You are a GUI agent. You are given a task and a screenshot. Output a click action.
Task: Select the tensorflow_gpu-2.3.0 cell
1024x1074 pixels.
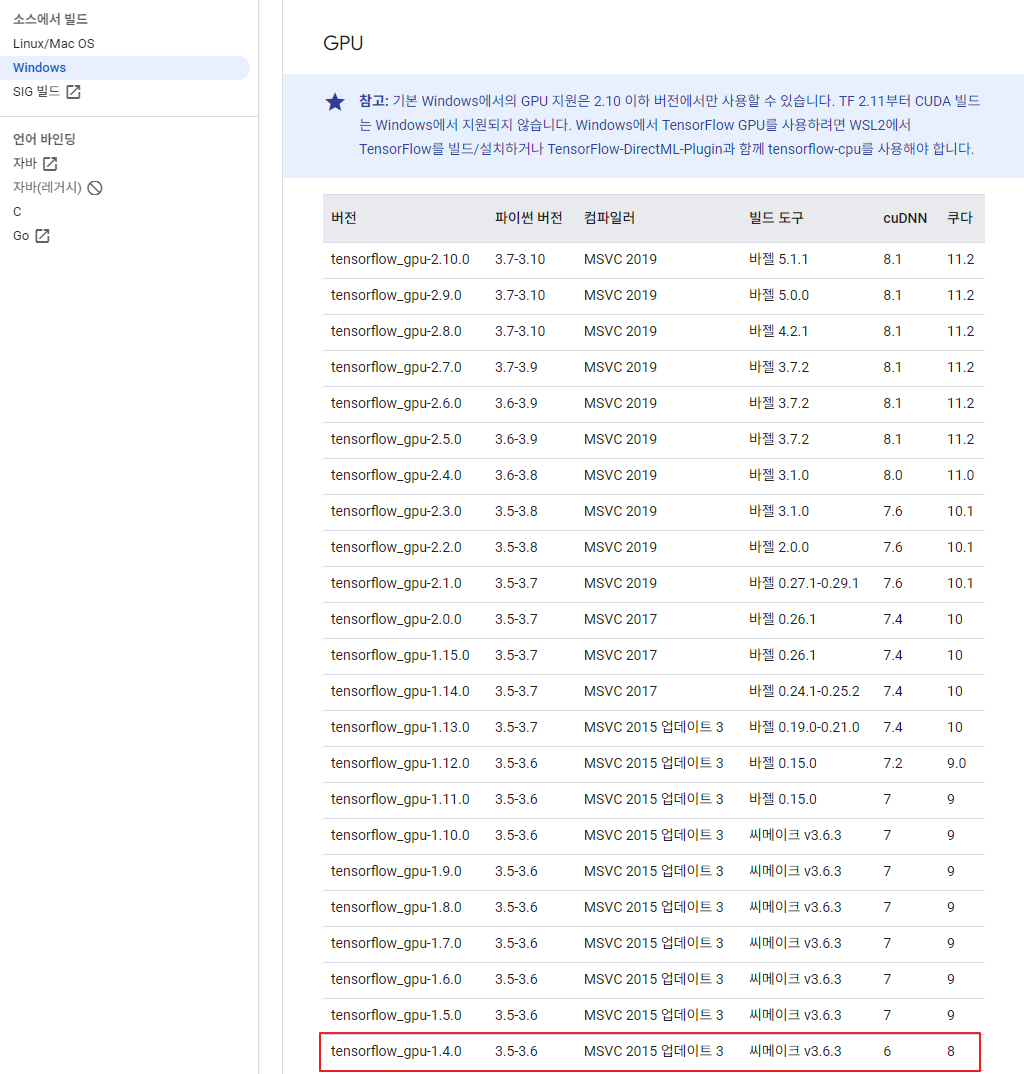(396, 511)
